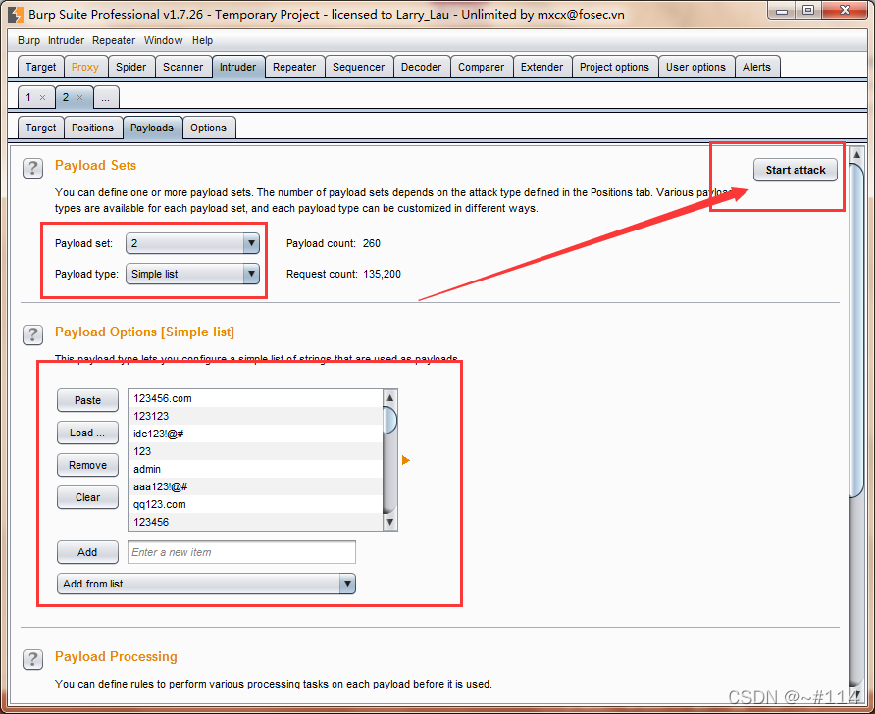The height and width of the screenshot is (714, 875).
Task: Open new attack tab with ellipsis
Action: click(x=106, y=98)
